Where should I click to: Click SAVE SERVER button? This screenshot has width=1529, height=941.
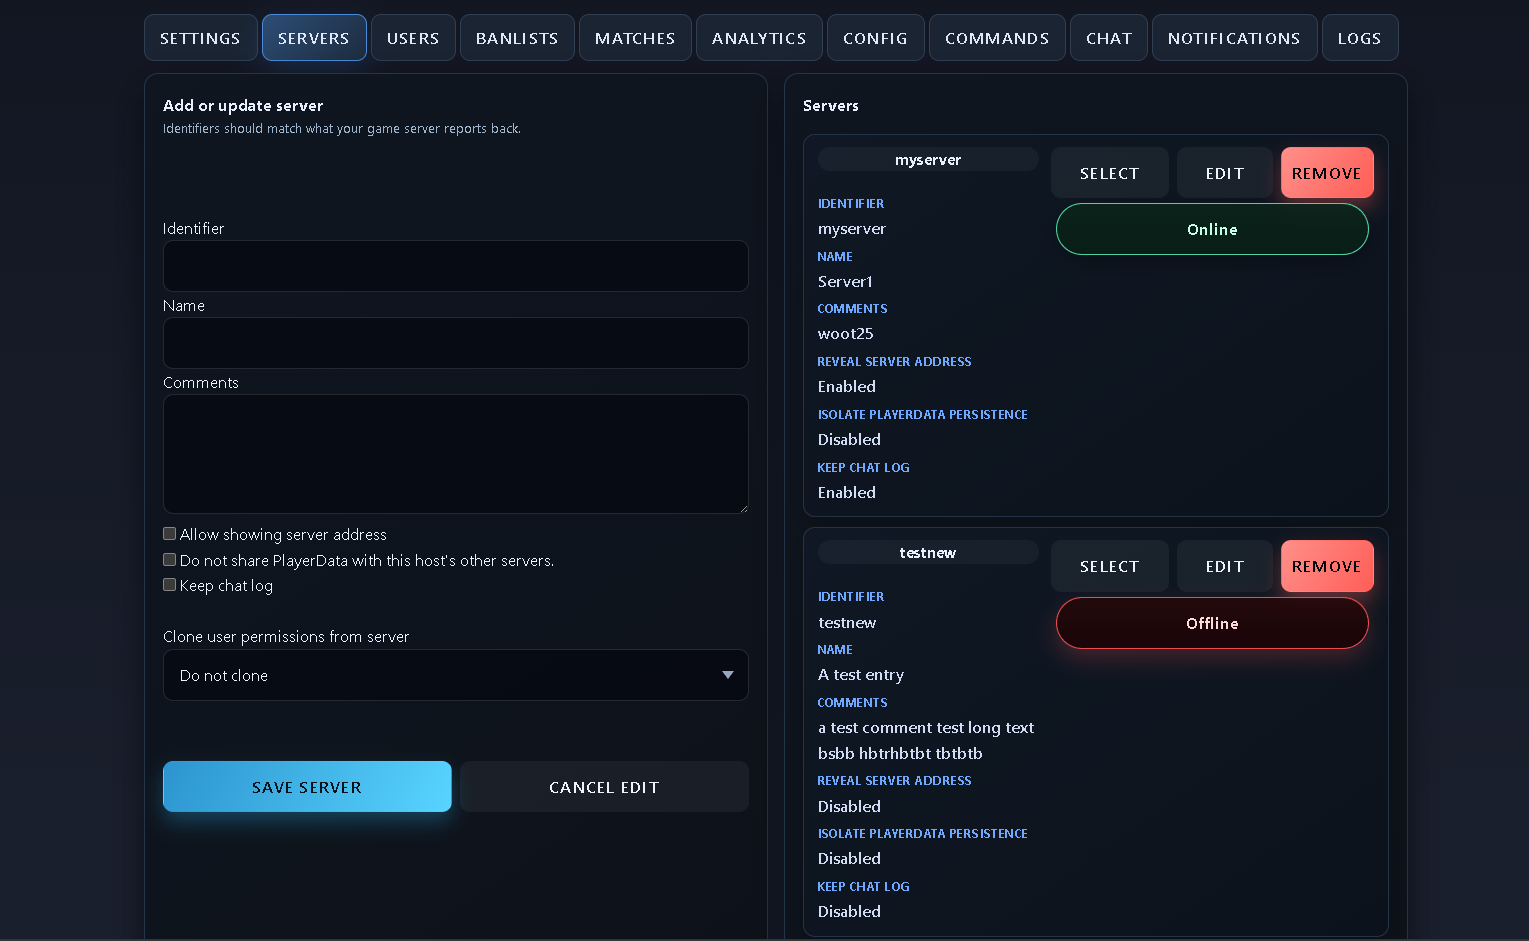[307, 786]
